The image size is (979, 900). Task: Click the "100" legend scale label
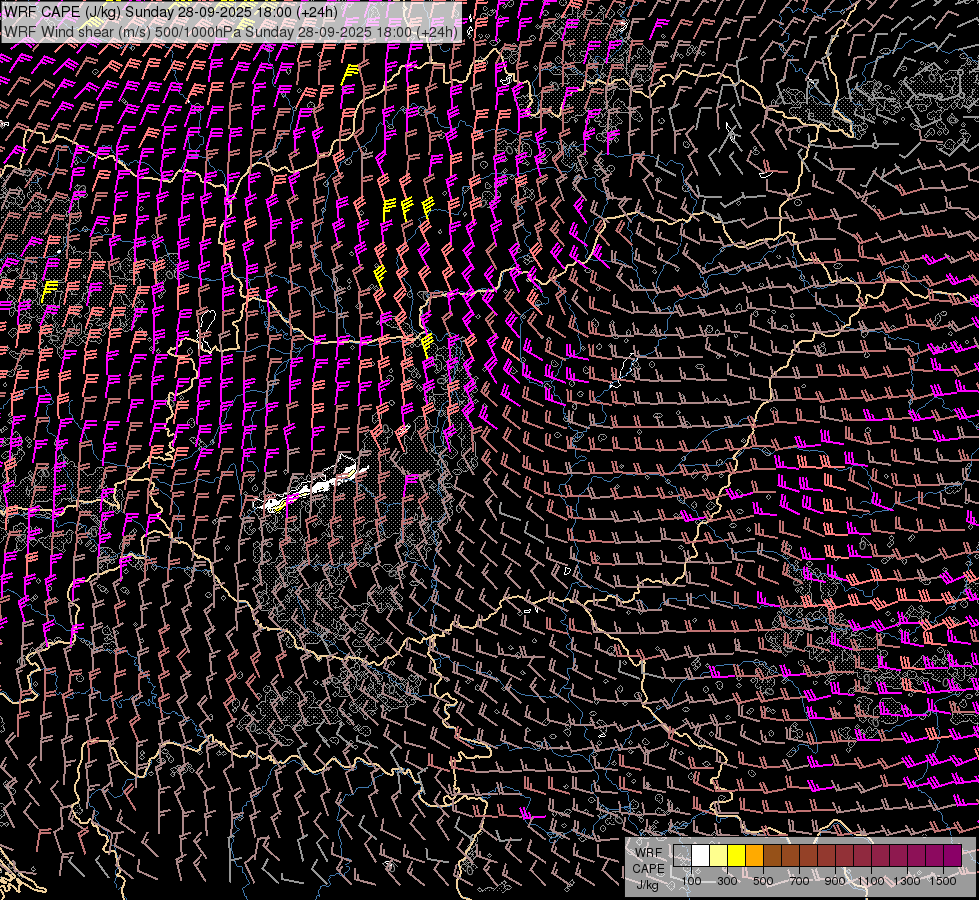click(691, 881)
